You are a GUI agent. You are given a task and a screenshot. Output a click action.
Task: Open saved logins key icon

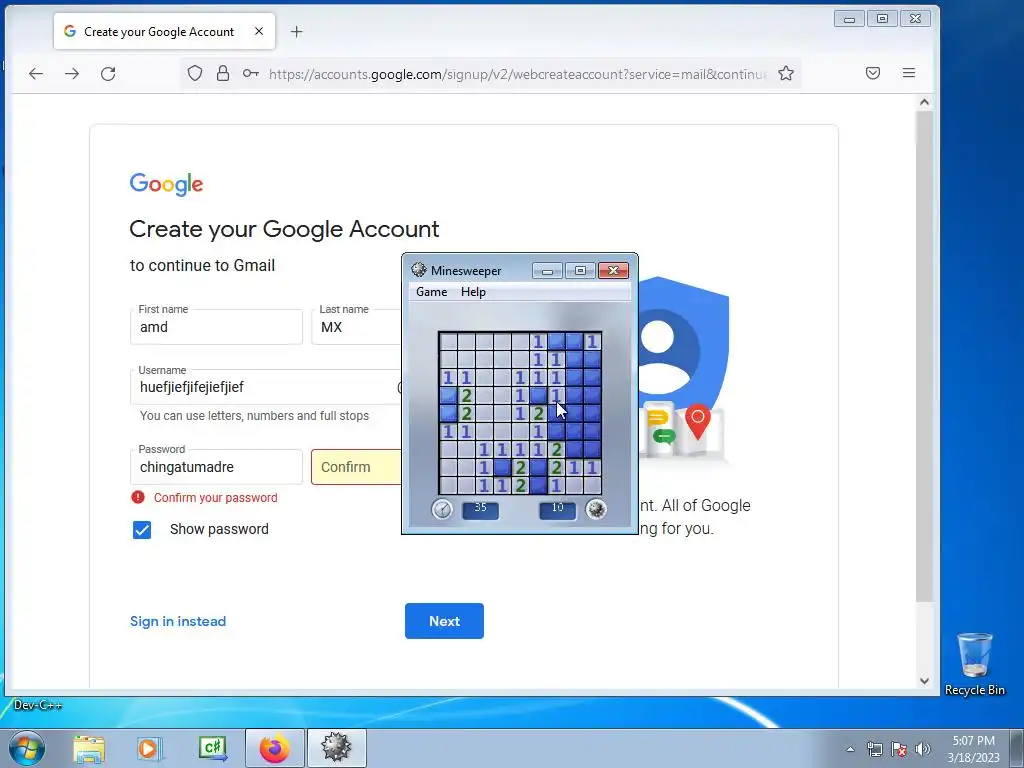(x=251, y=73)
